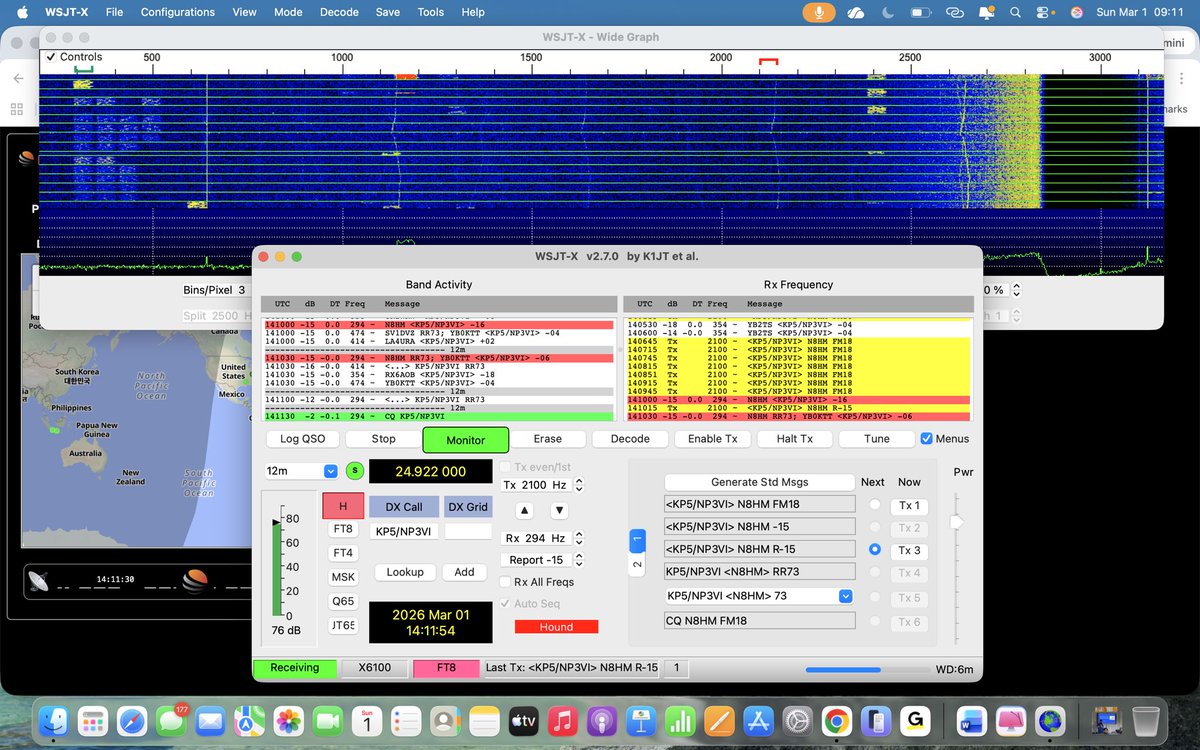Click the Lookup button
This screenshot has height=750, width=1200.
click(405, 572)
